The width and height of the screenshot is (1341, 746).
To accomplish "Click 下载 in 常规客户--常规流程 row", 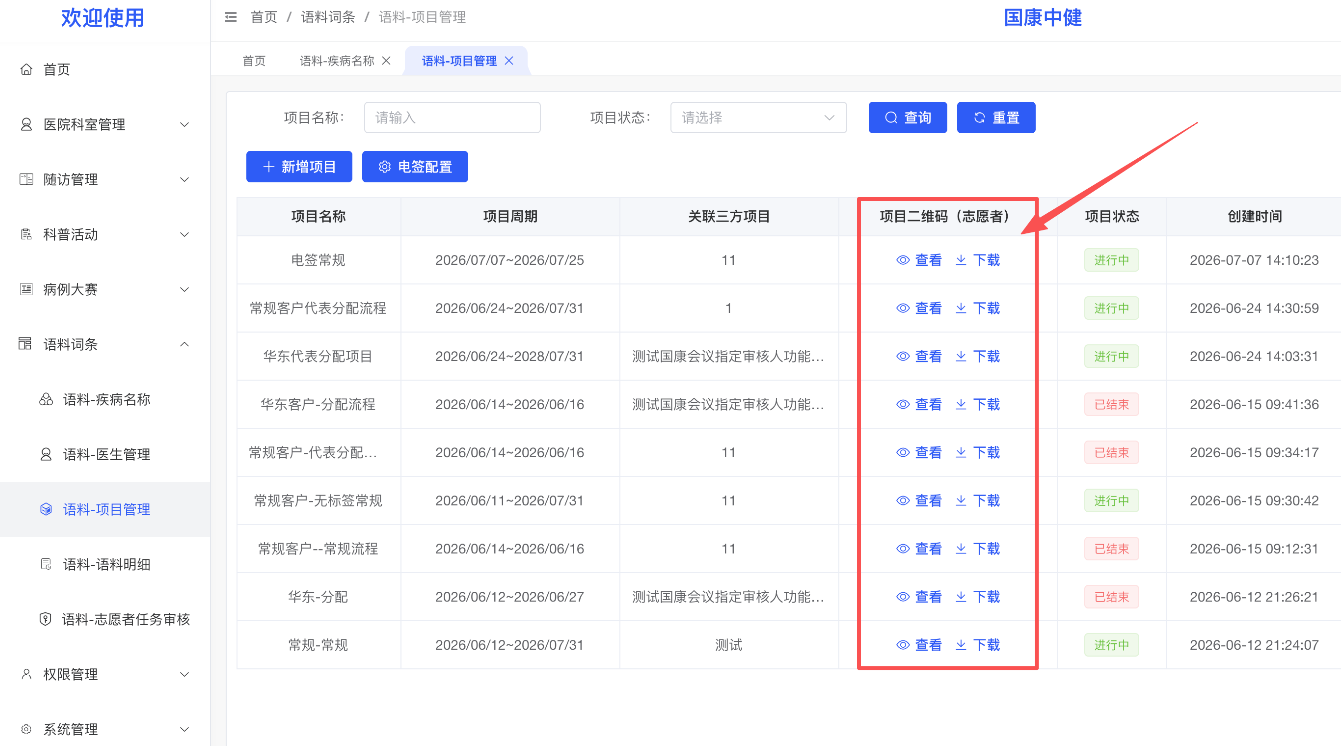I will pyautogui.click(x=986, y=549).
